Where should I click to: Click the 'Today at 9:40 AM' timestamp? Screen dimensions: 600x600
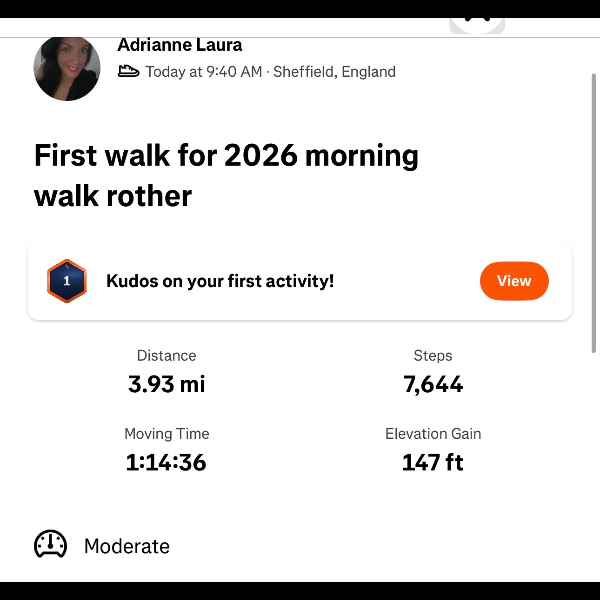pos(204,72)
